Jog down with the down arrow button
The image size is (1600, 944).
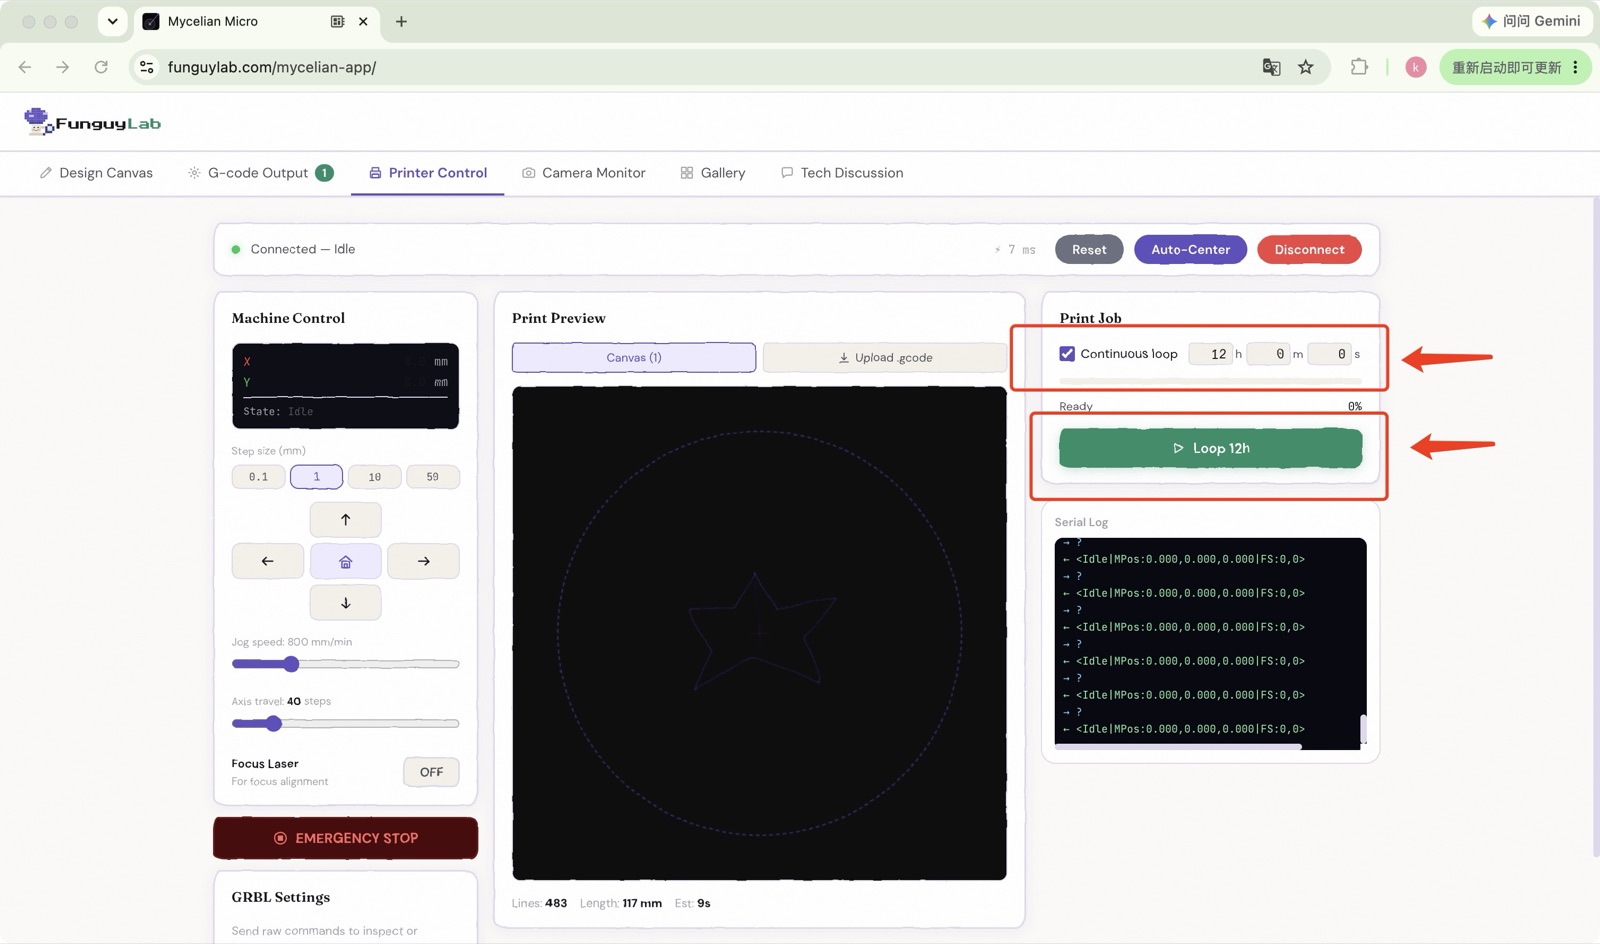coord(345,603)
